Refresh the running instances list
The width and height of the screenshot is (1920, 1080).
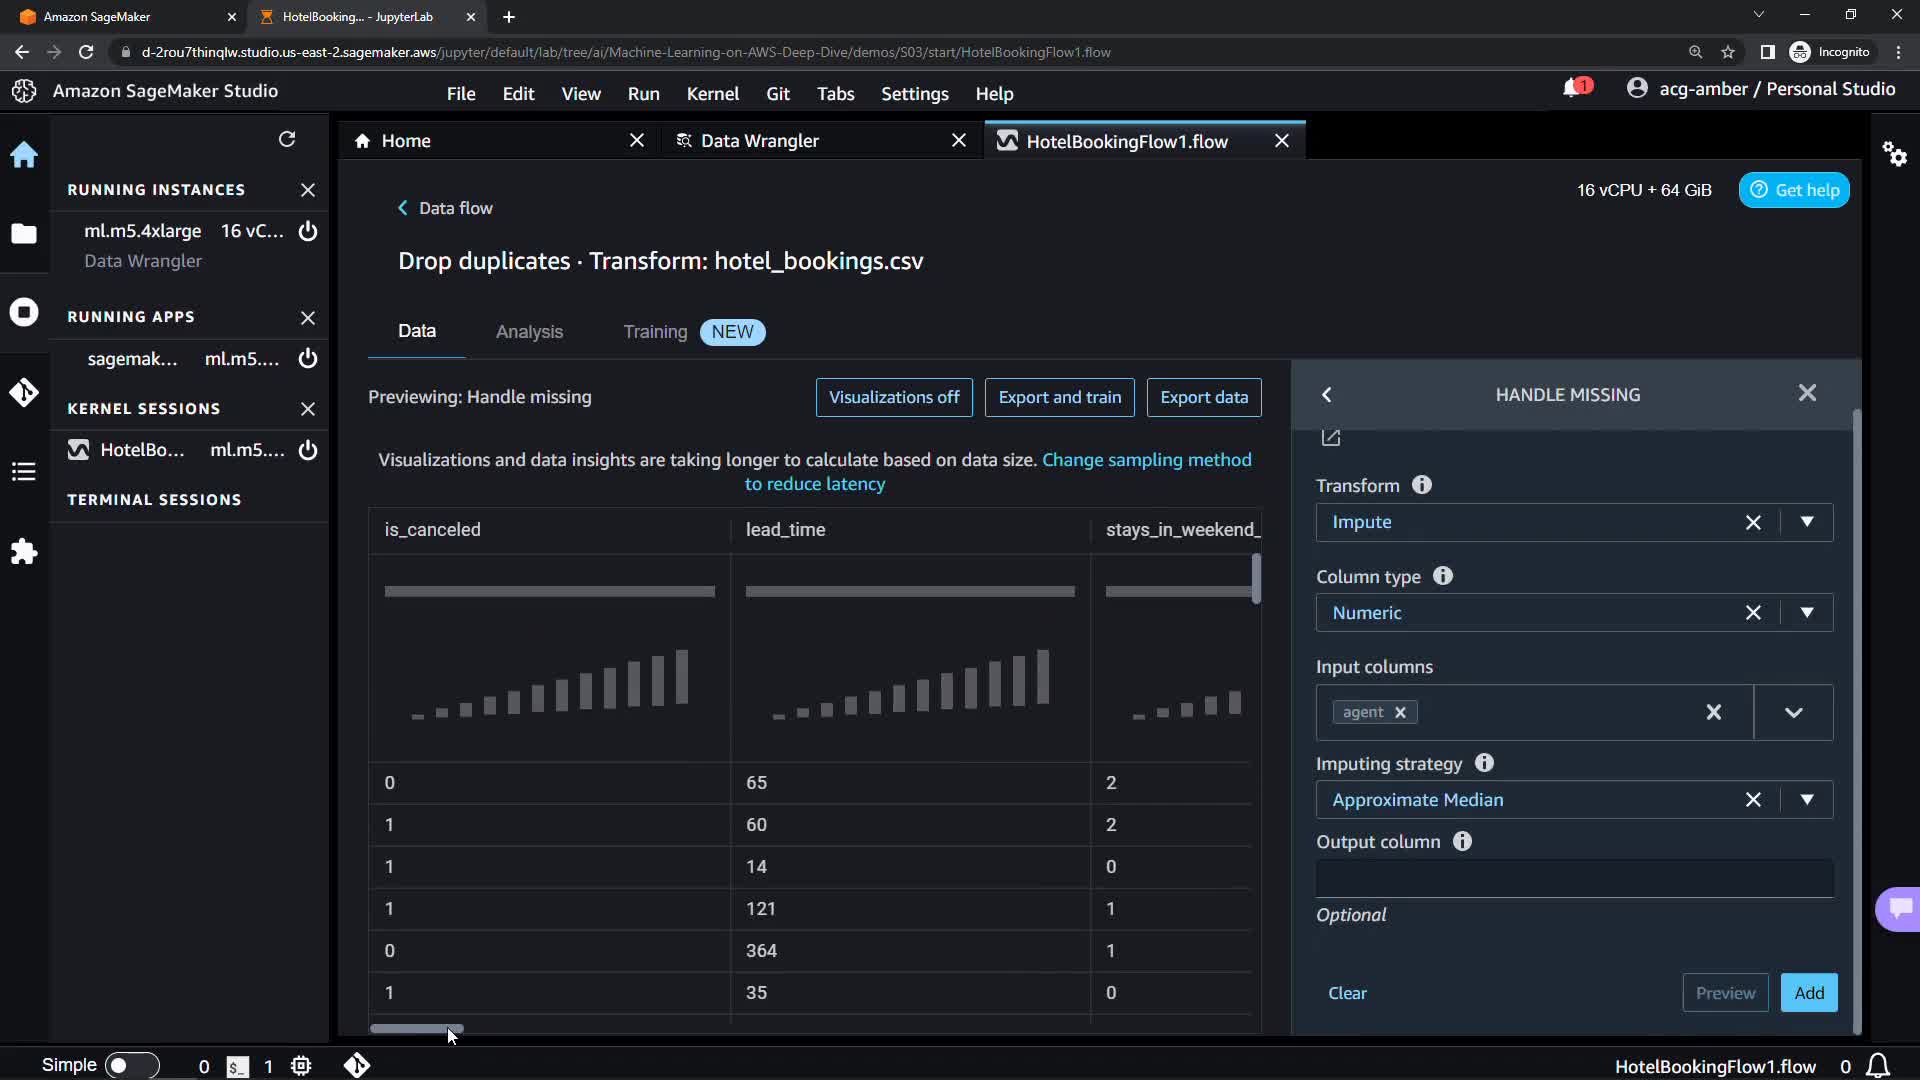287,139
